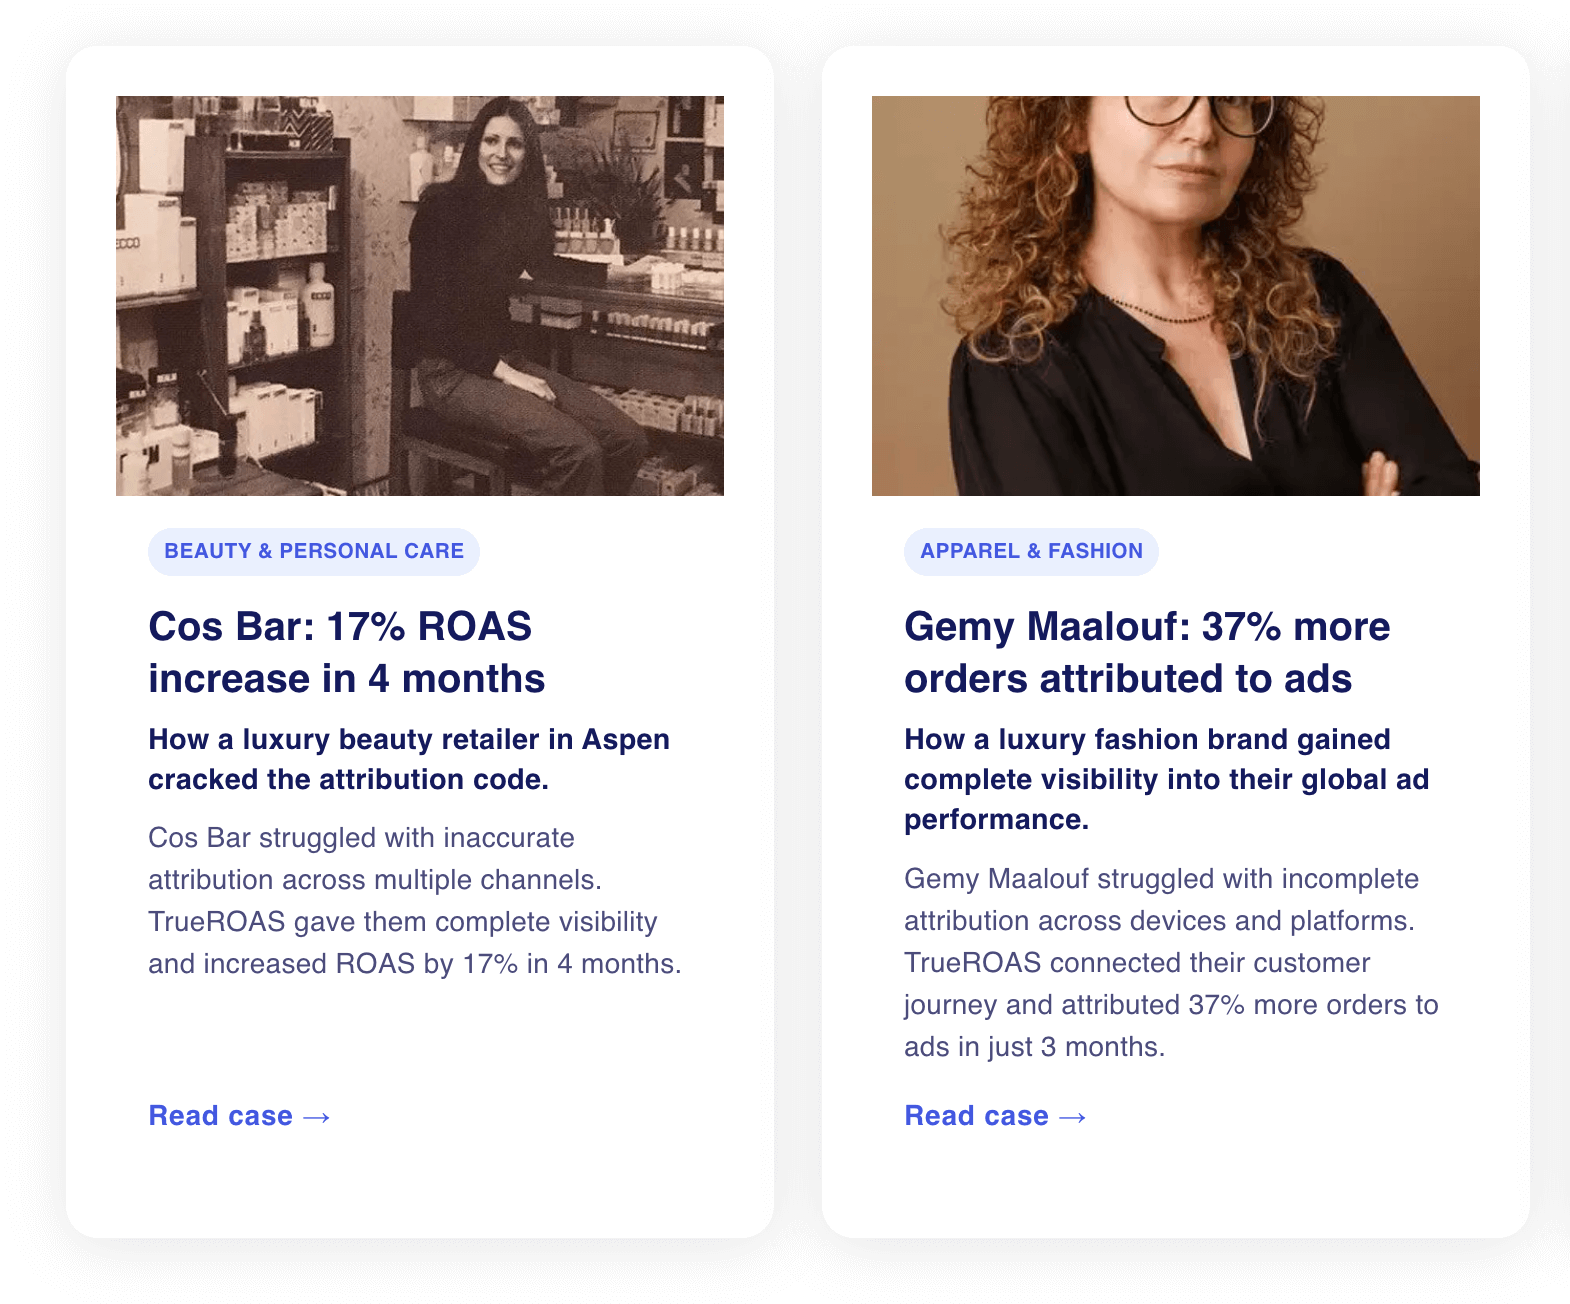Click the Cos Bar description paragraph
Viewport: 1570px width, 1304px height.
(413, 902)
